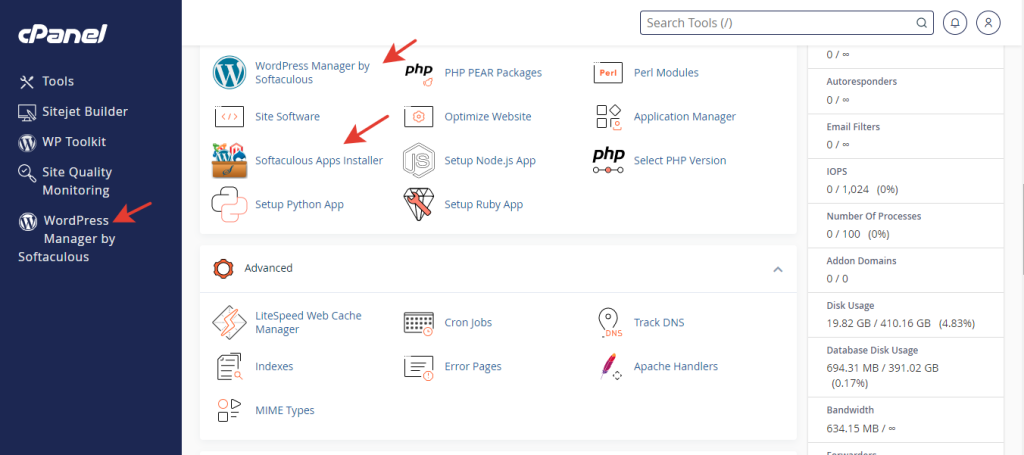The height and width of the screenshot is (455, 1024).
Task: Click the large WordPress Manager logo icon
Action: 229,72
